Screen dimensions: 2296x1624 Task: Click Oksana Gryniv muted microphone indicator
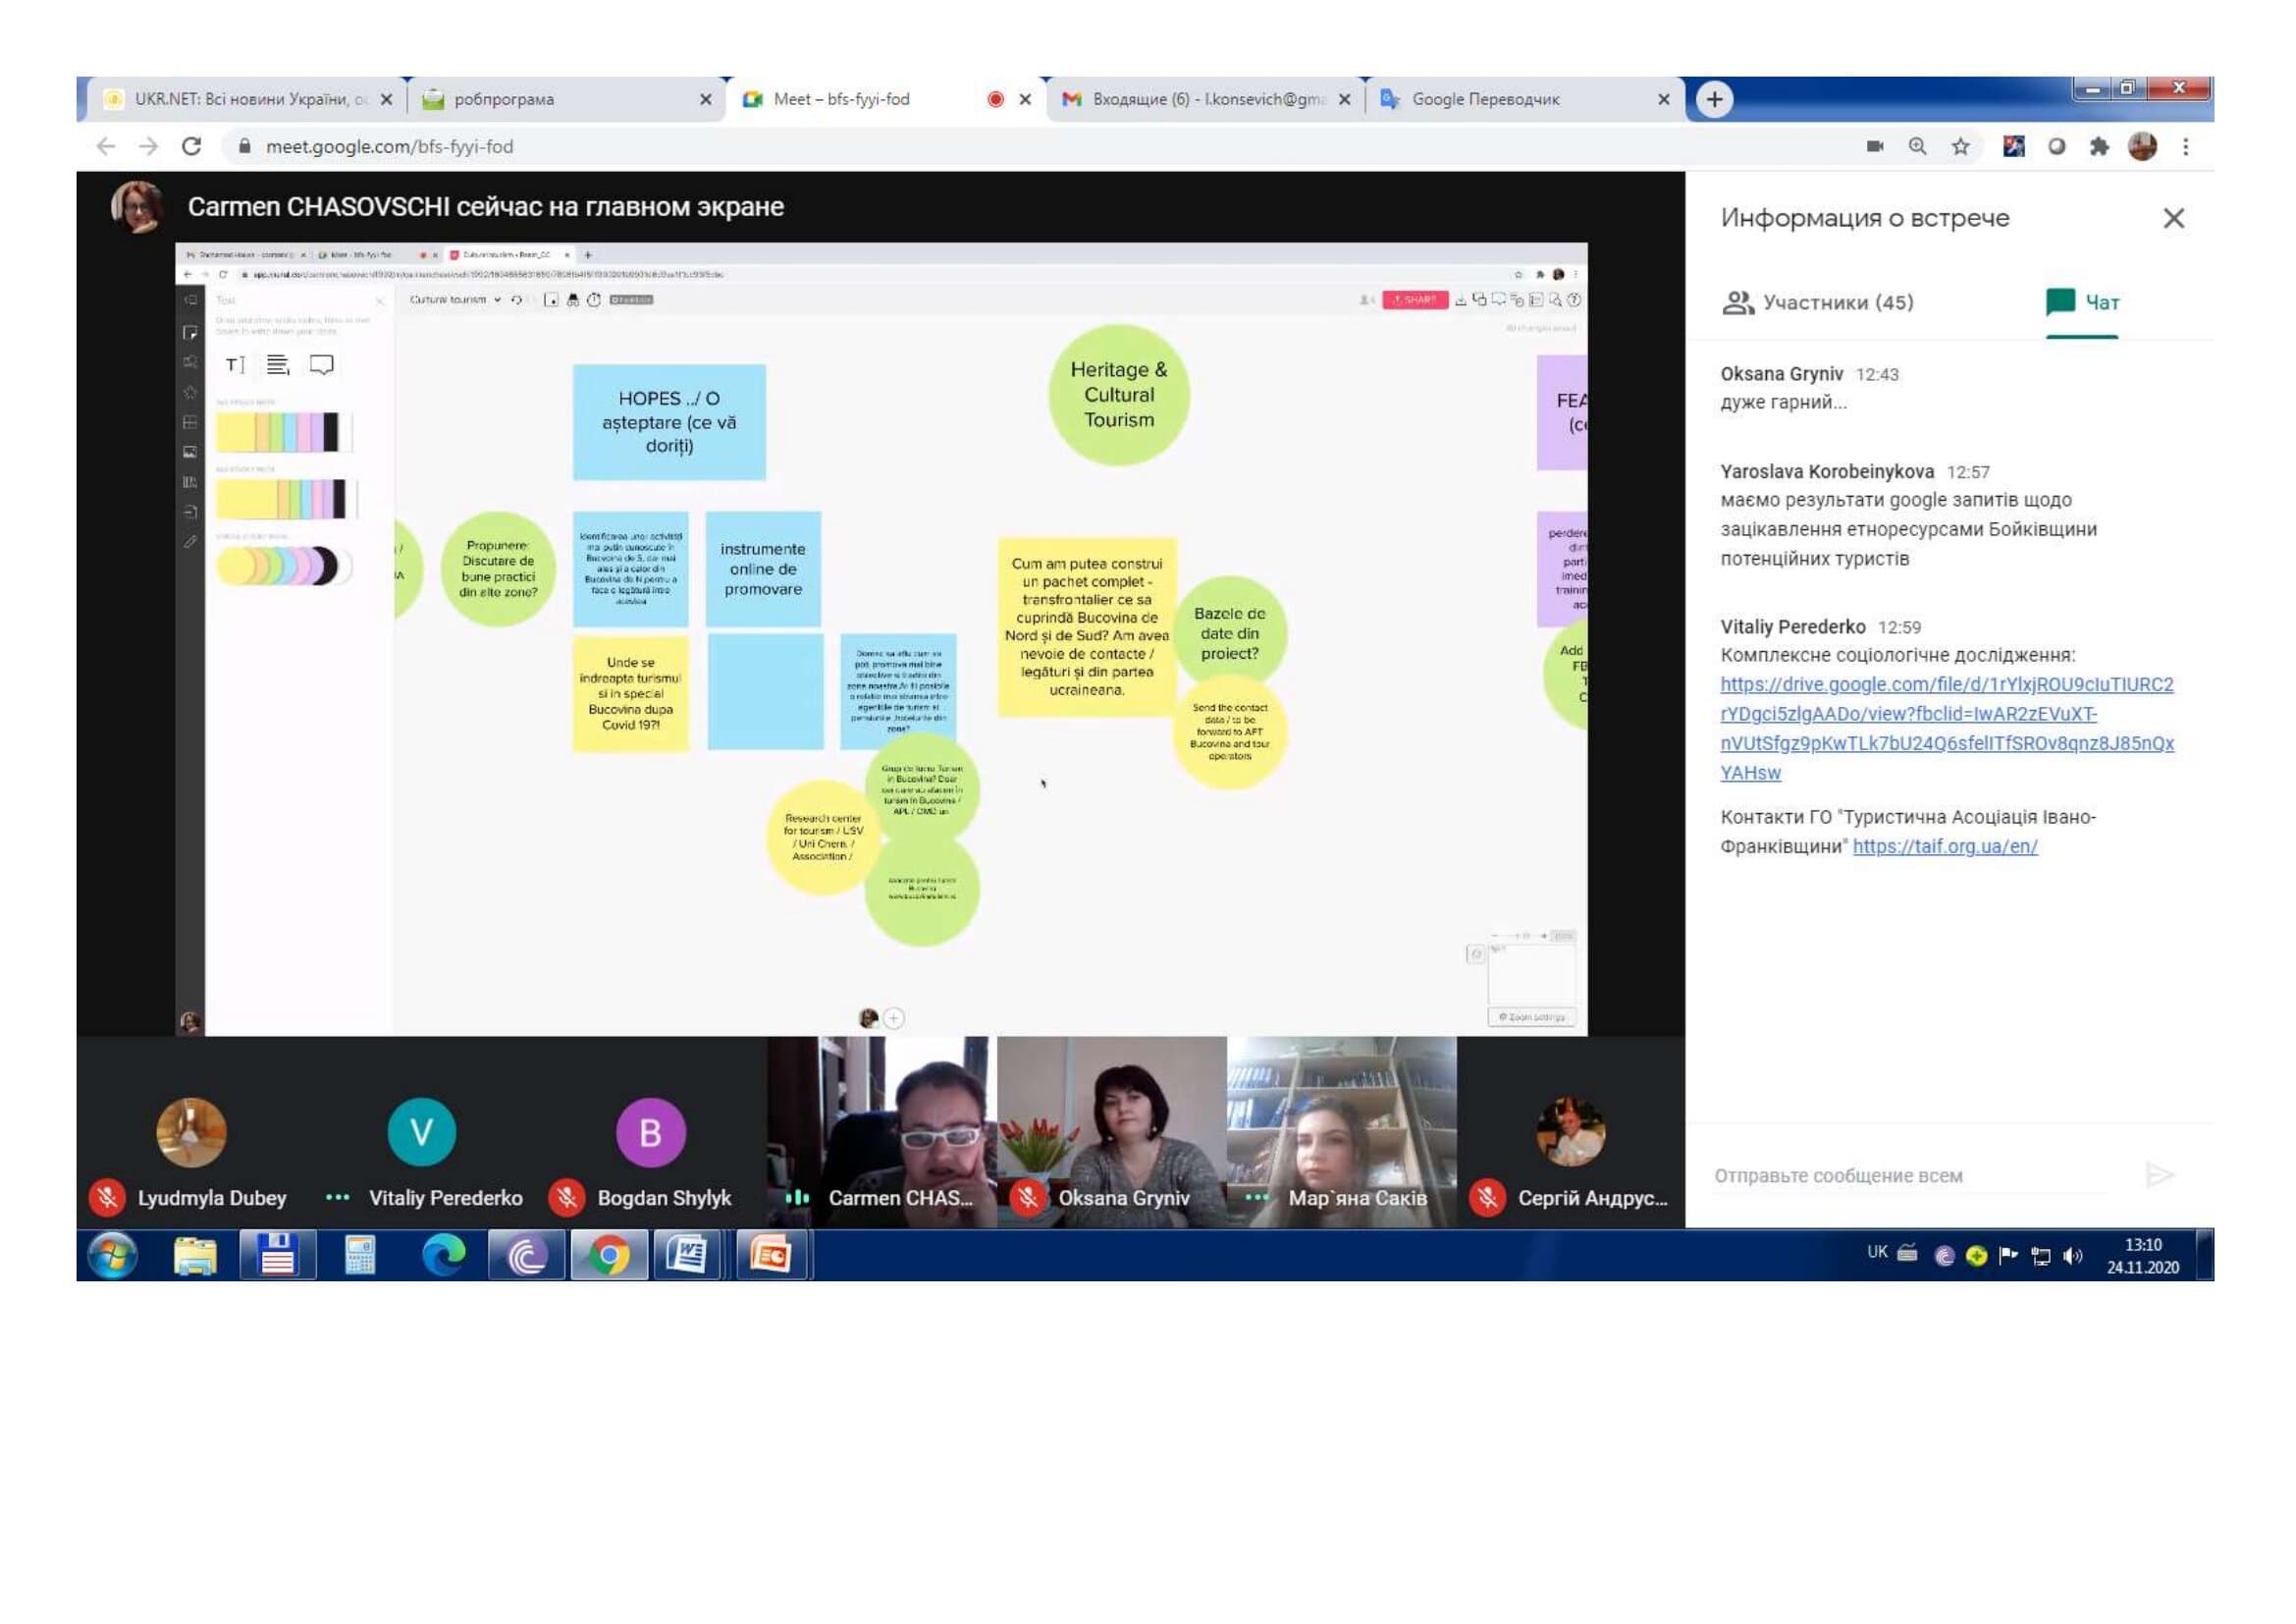click(1027, 1198)
